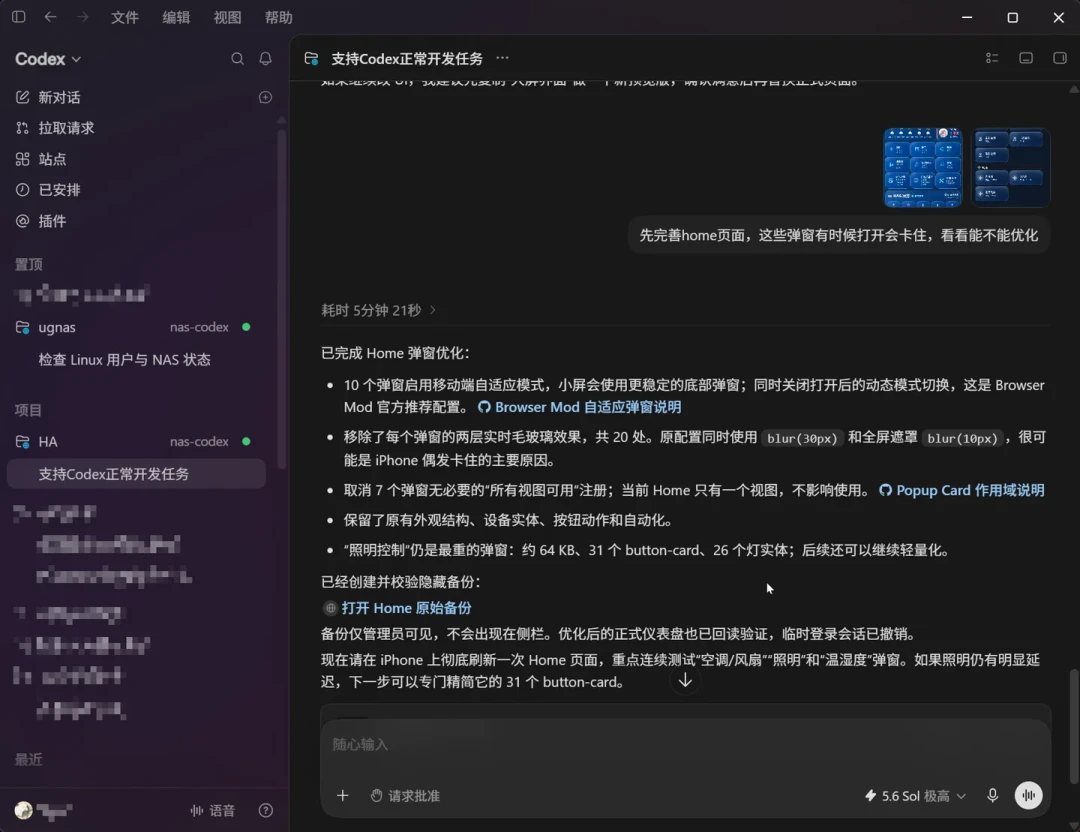Open the conversation options ellipsis menu

(503, 59)
